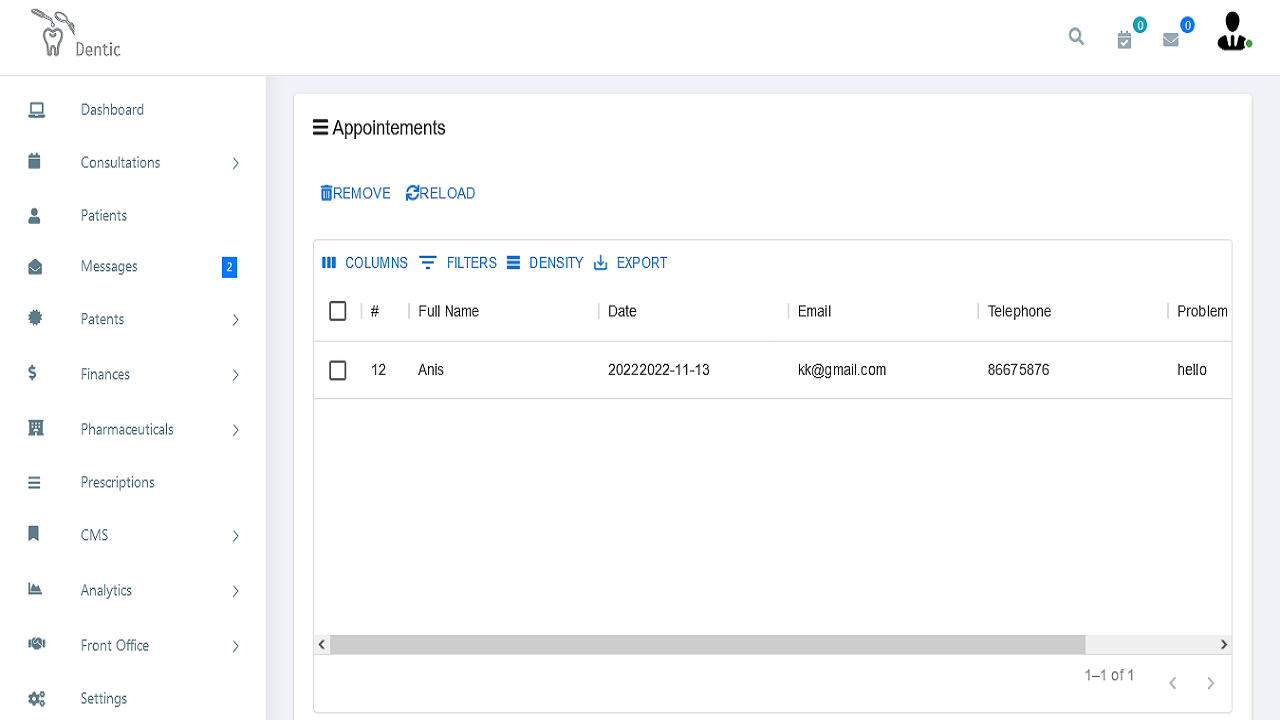Click the search magnifier icon
This screenshot has height=720, width=1280.
point(1076,37)
